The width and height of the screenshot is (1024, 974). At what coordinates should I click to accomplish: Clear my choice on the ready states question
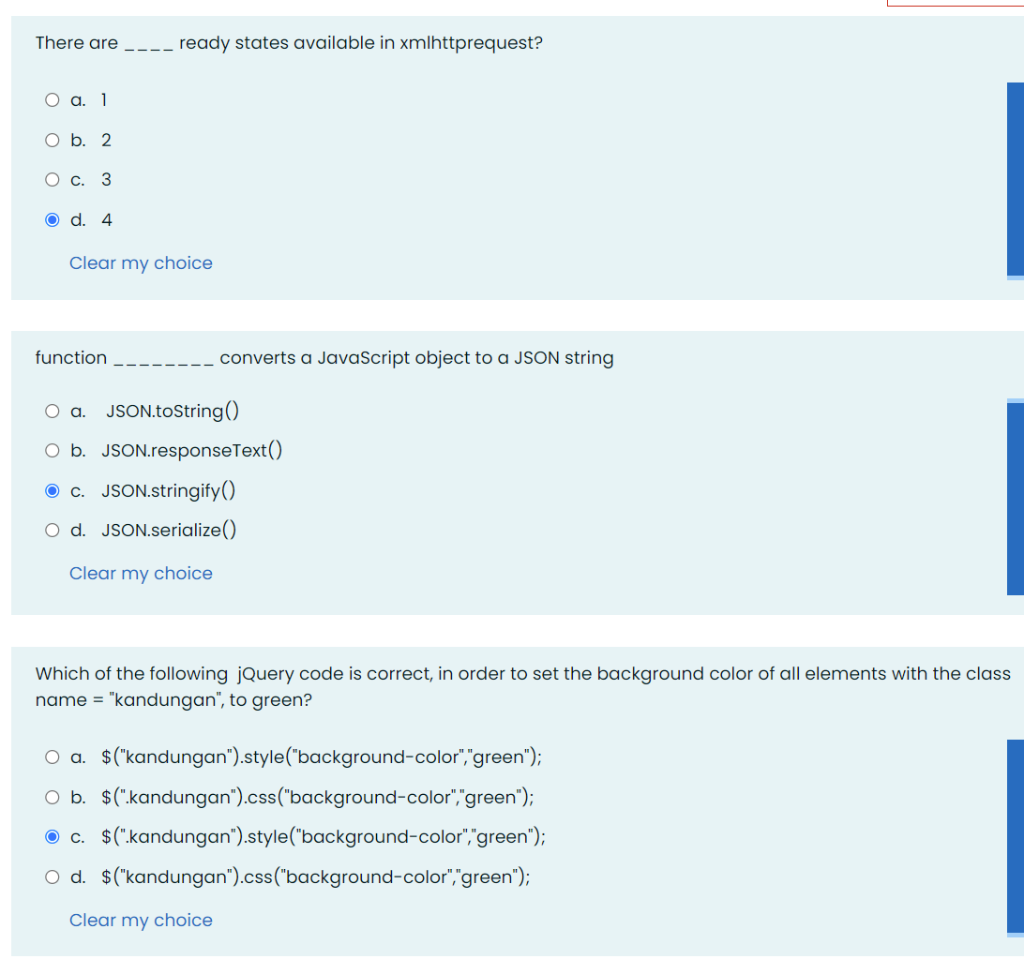click(140, 263)
